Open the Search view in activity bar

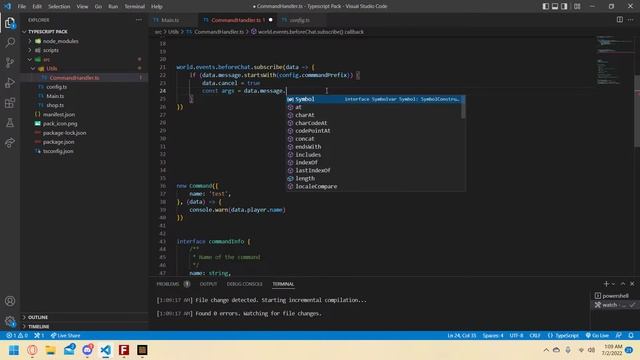click(10, 42)
